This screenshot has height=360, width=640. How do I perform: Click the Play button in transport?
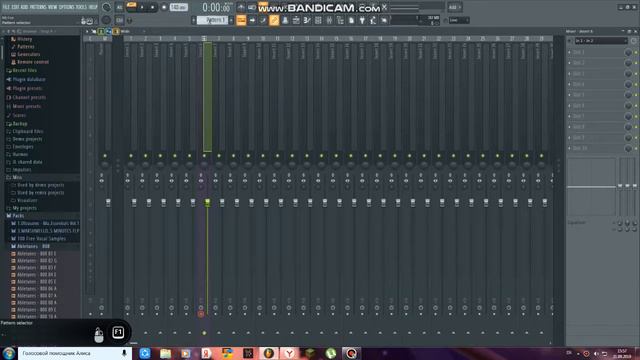(142, 7)
